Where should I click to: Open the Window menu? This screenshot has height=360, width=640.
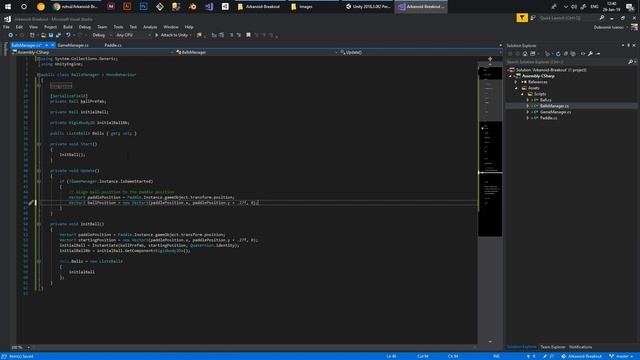[171, 27]
